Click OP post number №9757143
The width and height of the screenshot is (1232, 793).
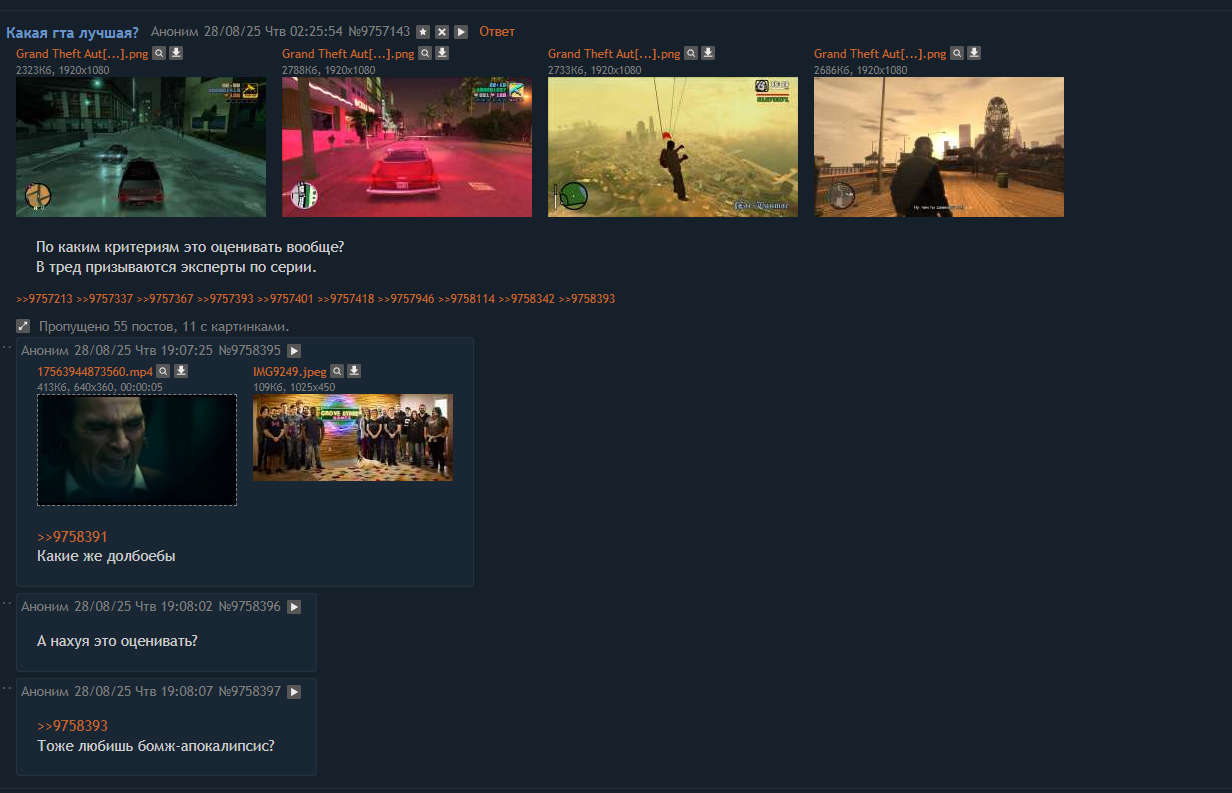pyautogui.click(x=379, y=31)
